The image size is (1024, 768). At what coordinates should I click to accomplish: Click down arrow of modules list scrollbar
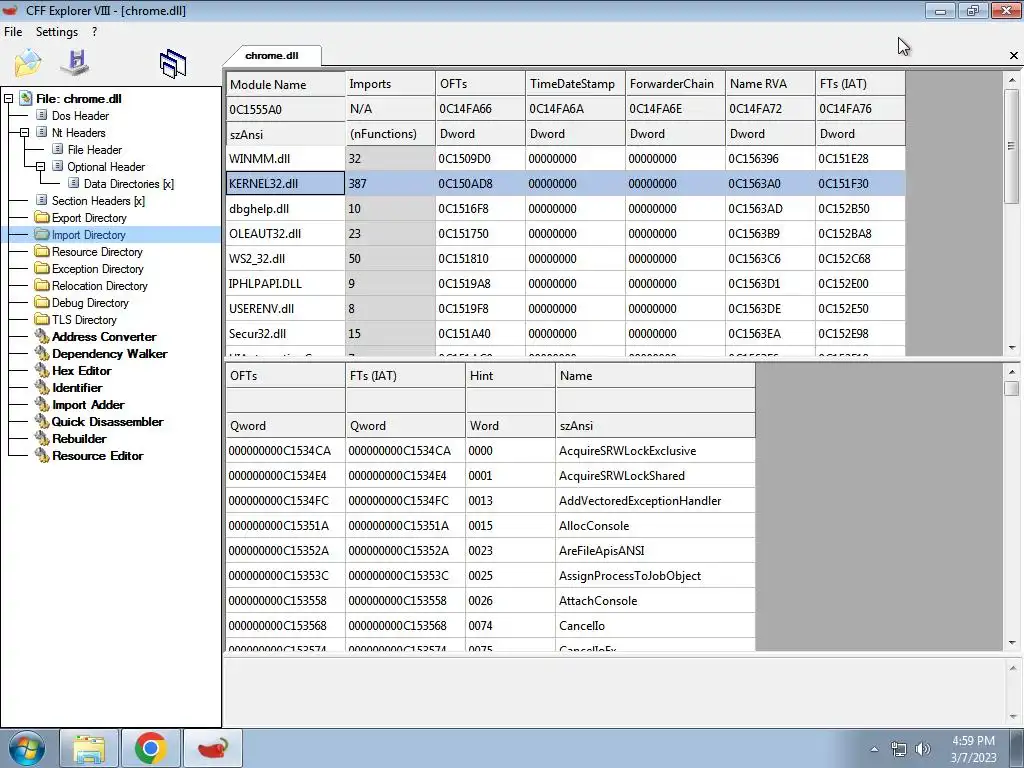click(1012, 348)
